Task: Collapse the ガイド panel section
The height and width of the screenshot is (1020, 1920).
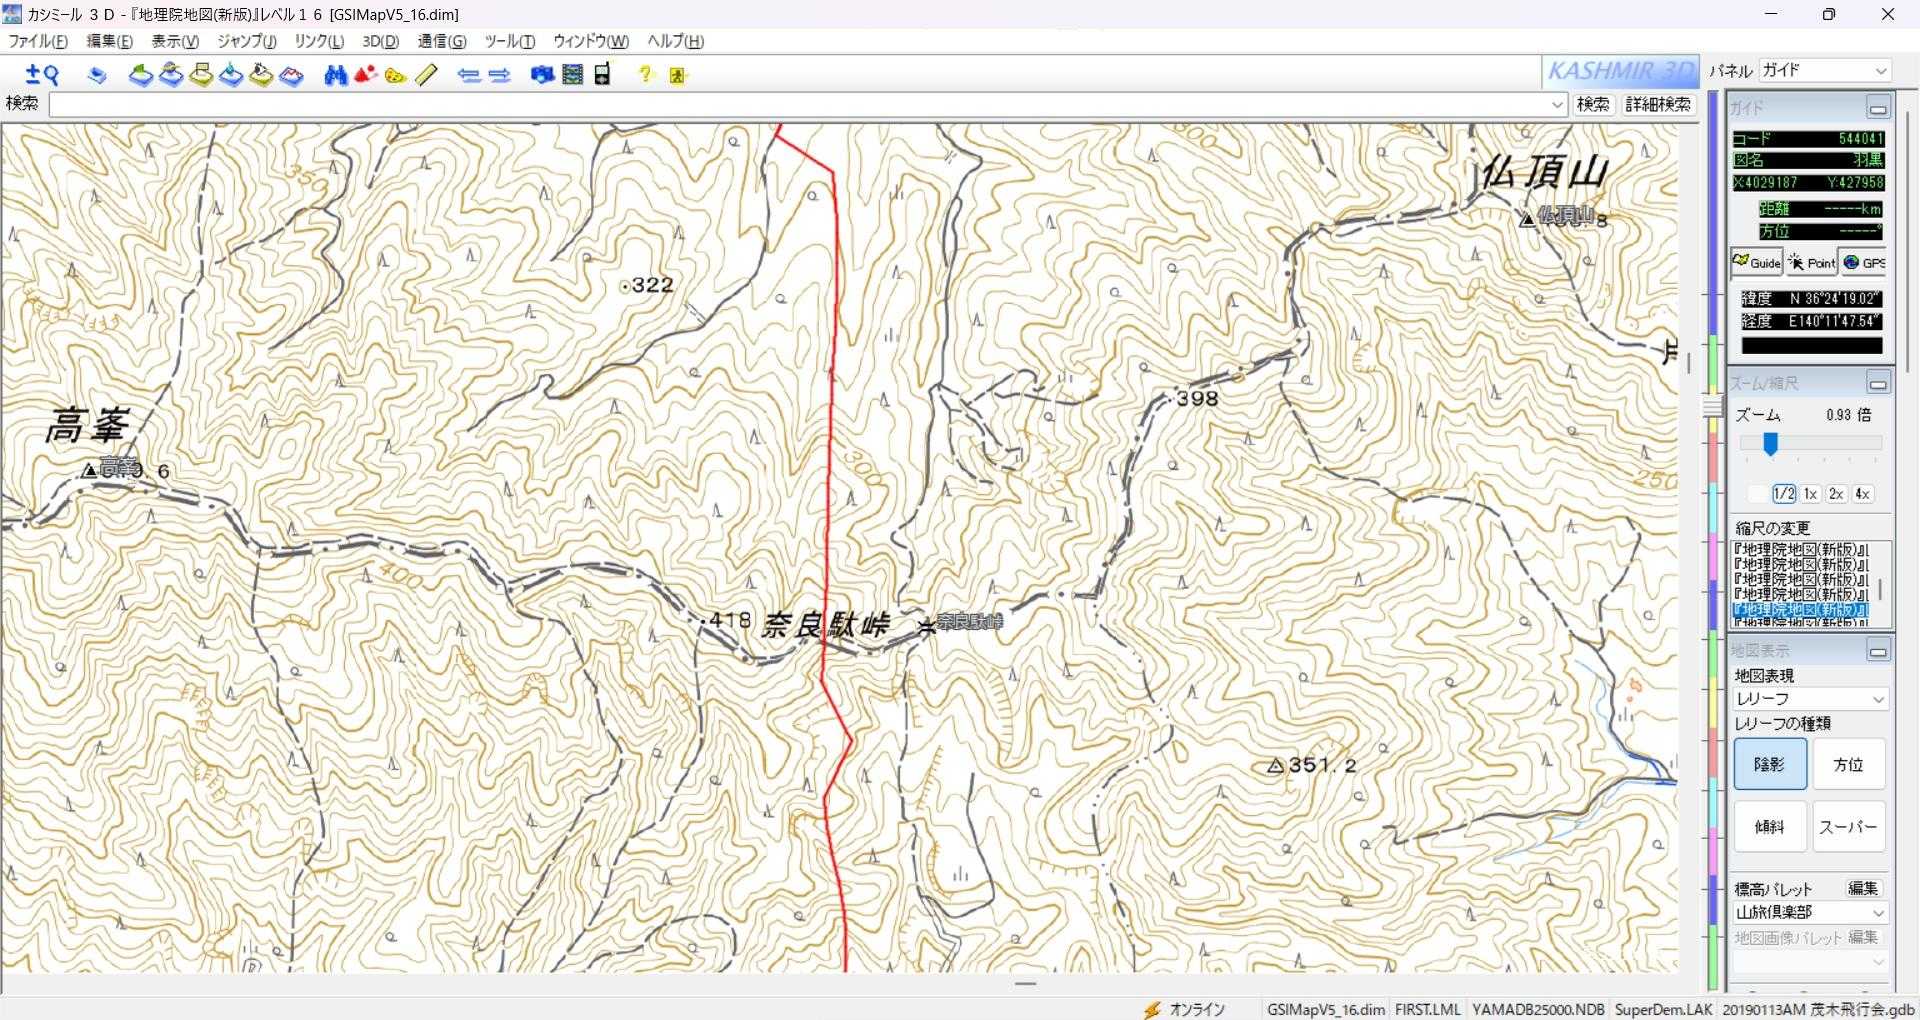Action: pyautogui.click(x=1878, y=108)
